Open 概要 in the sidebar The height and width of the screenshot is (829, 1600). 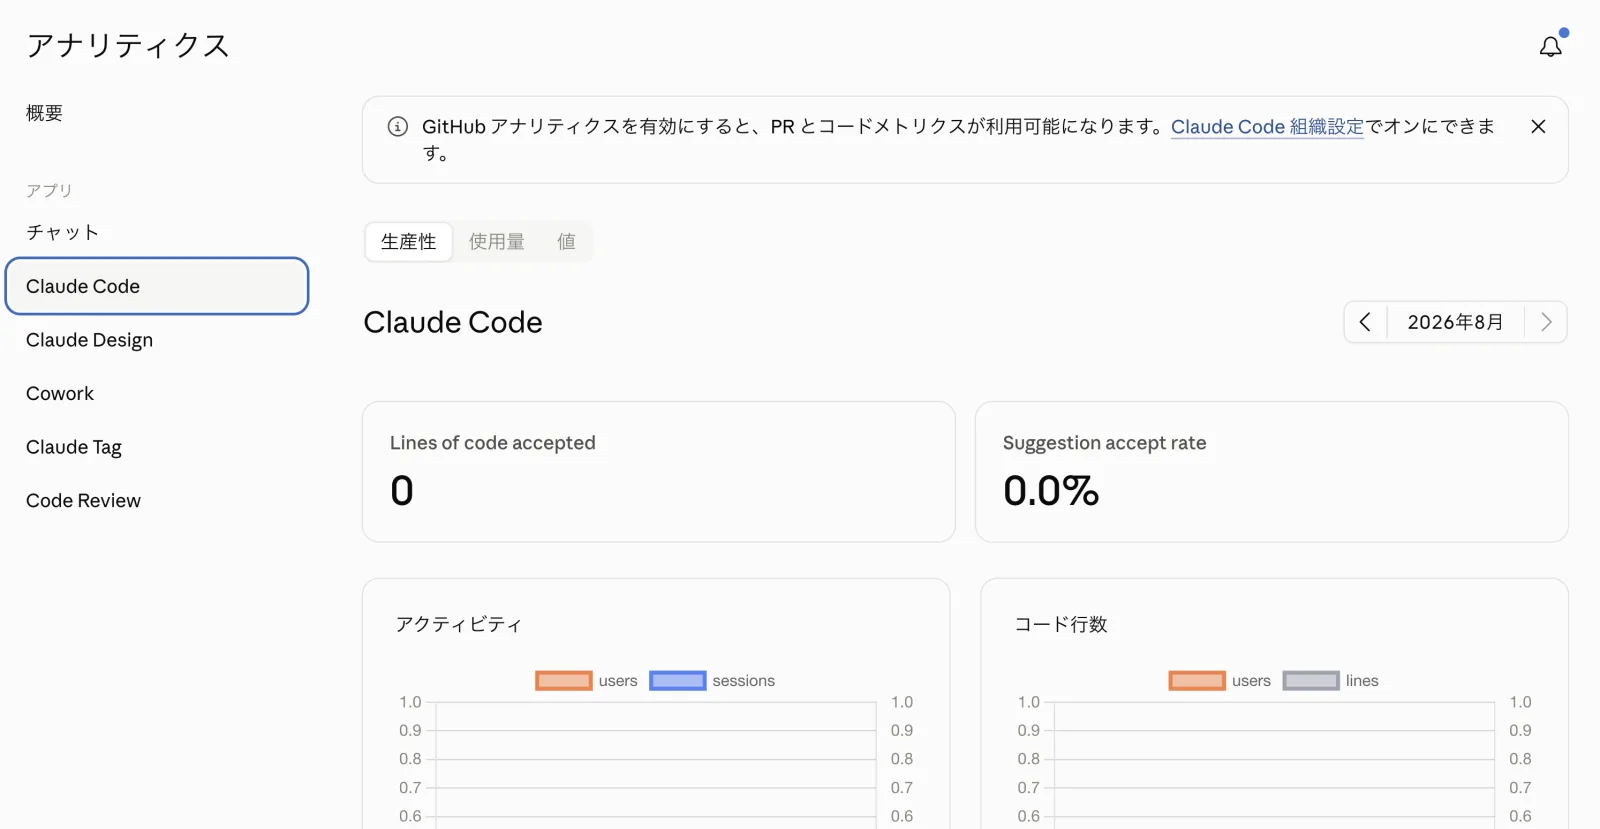(44, 113)
